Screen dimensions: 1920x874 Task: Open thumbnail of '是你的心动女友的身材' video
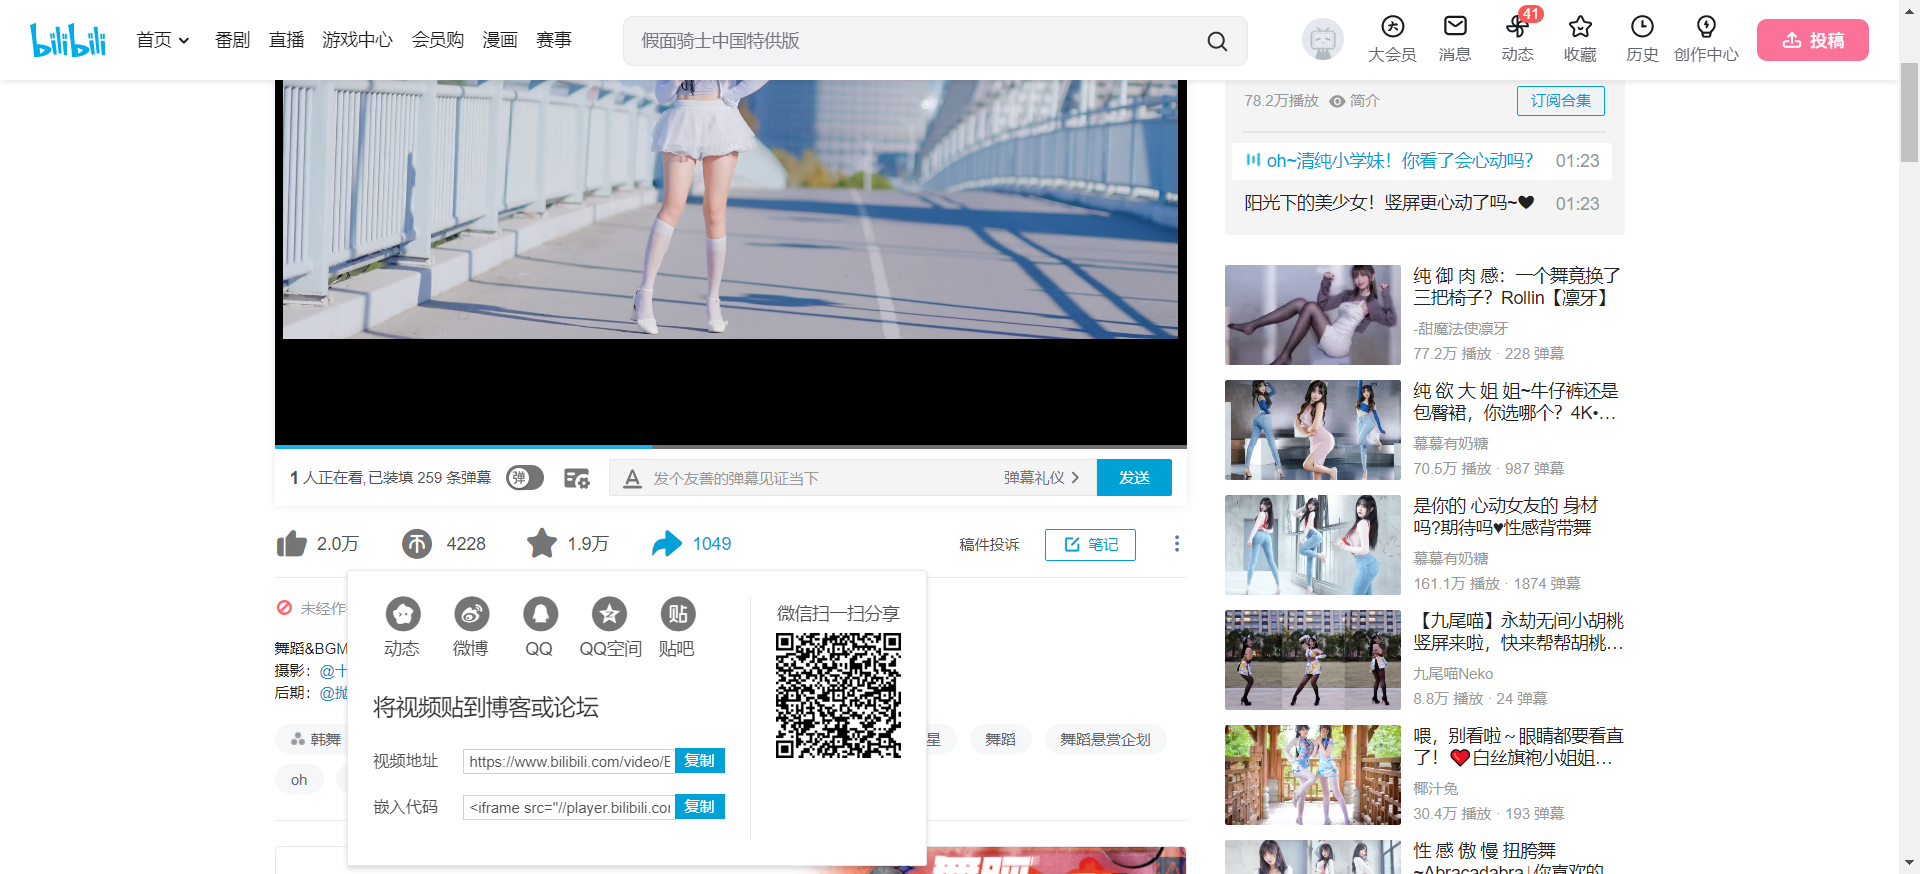pyautogui.click(x=1312, y=545)
